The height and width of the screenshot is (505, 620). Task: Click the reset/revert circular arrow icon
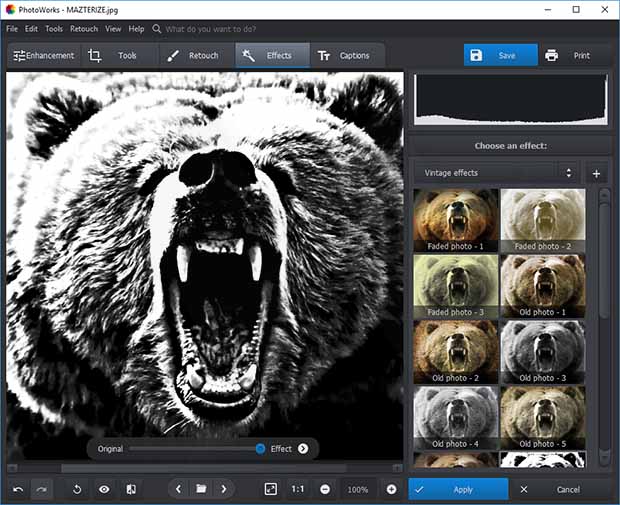(77, 490)
